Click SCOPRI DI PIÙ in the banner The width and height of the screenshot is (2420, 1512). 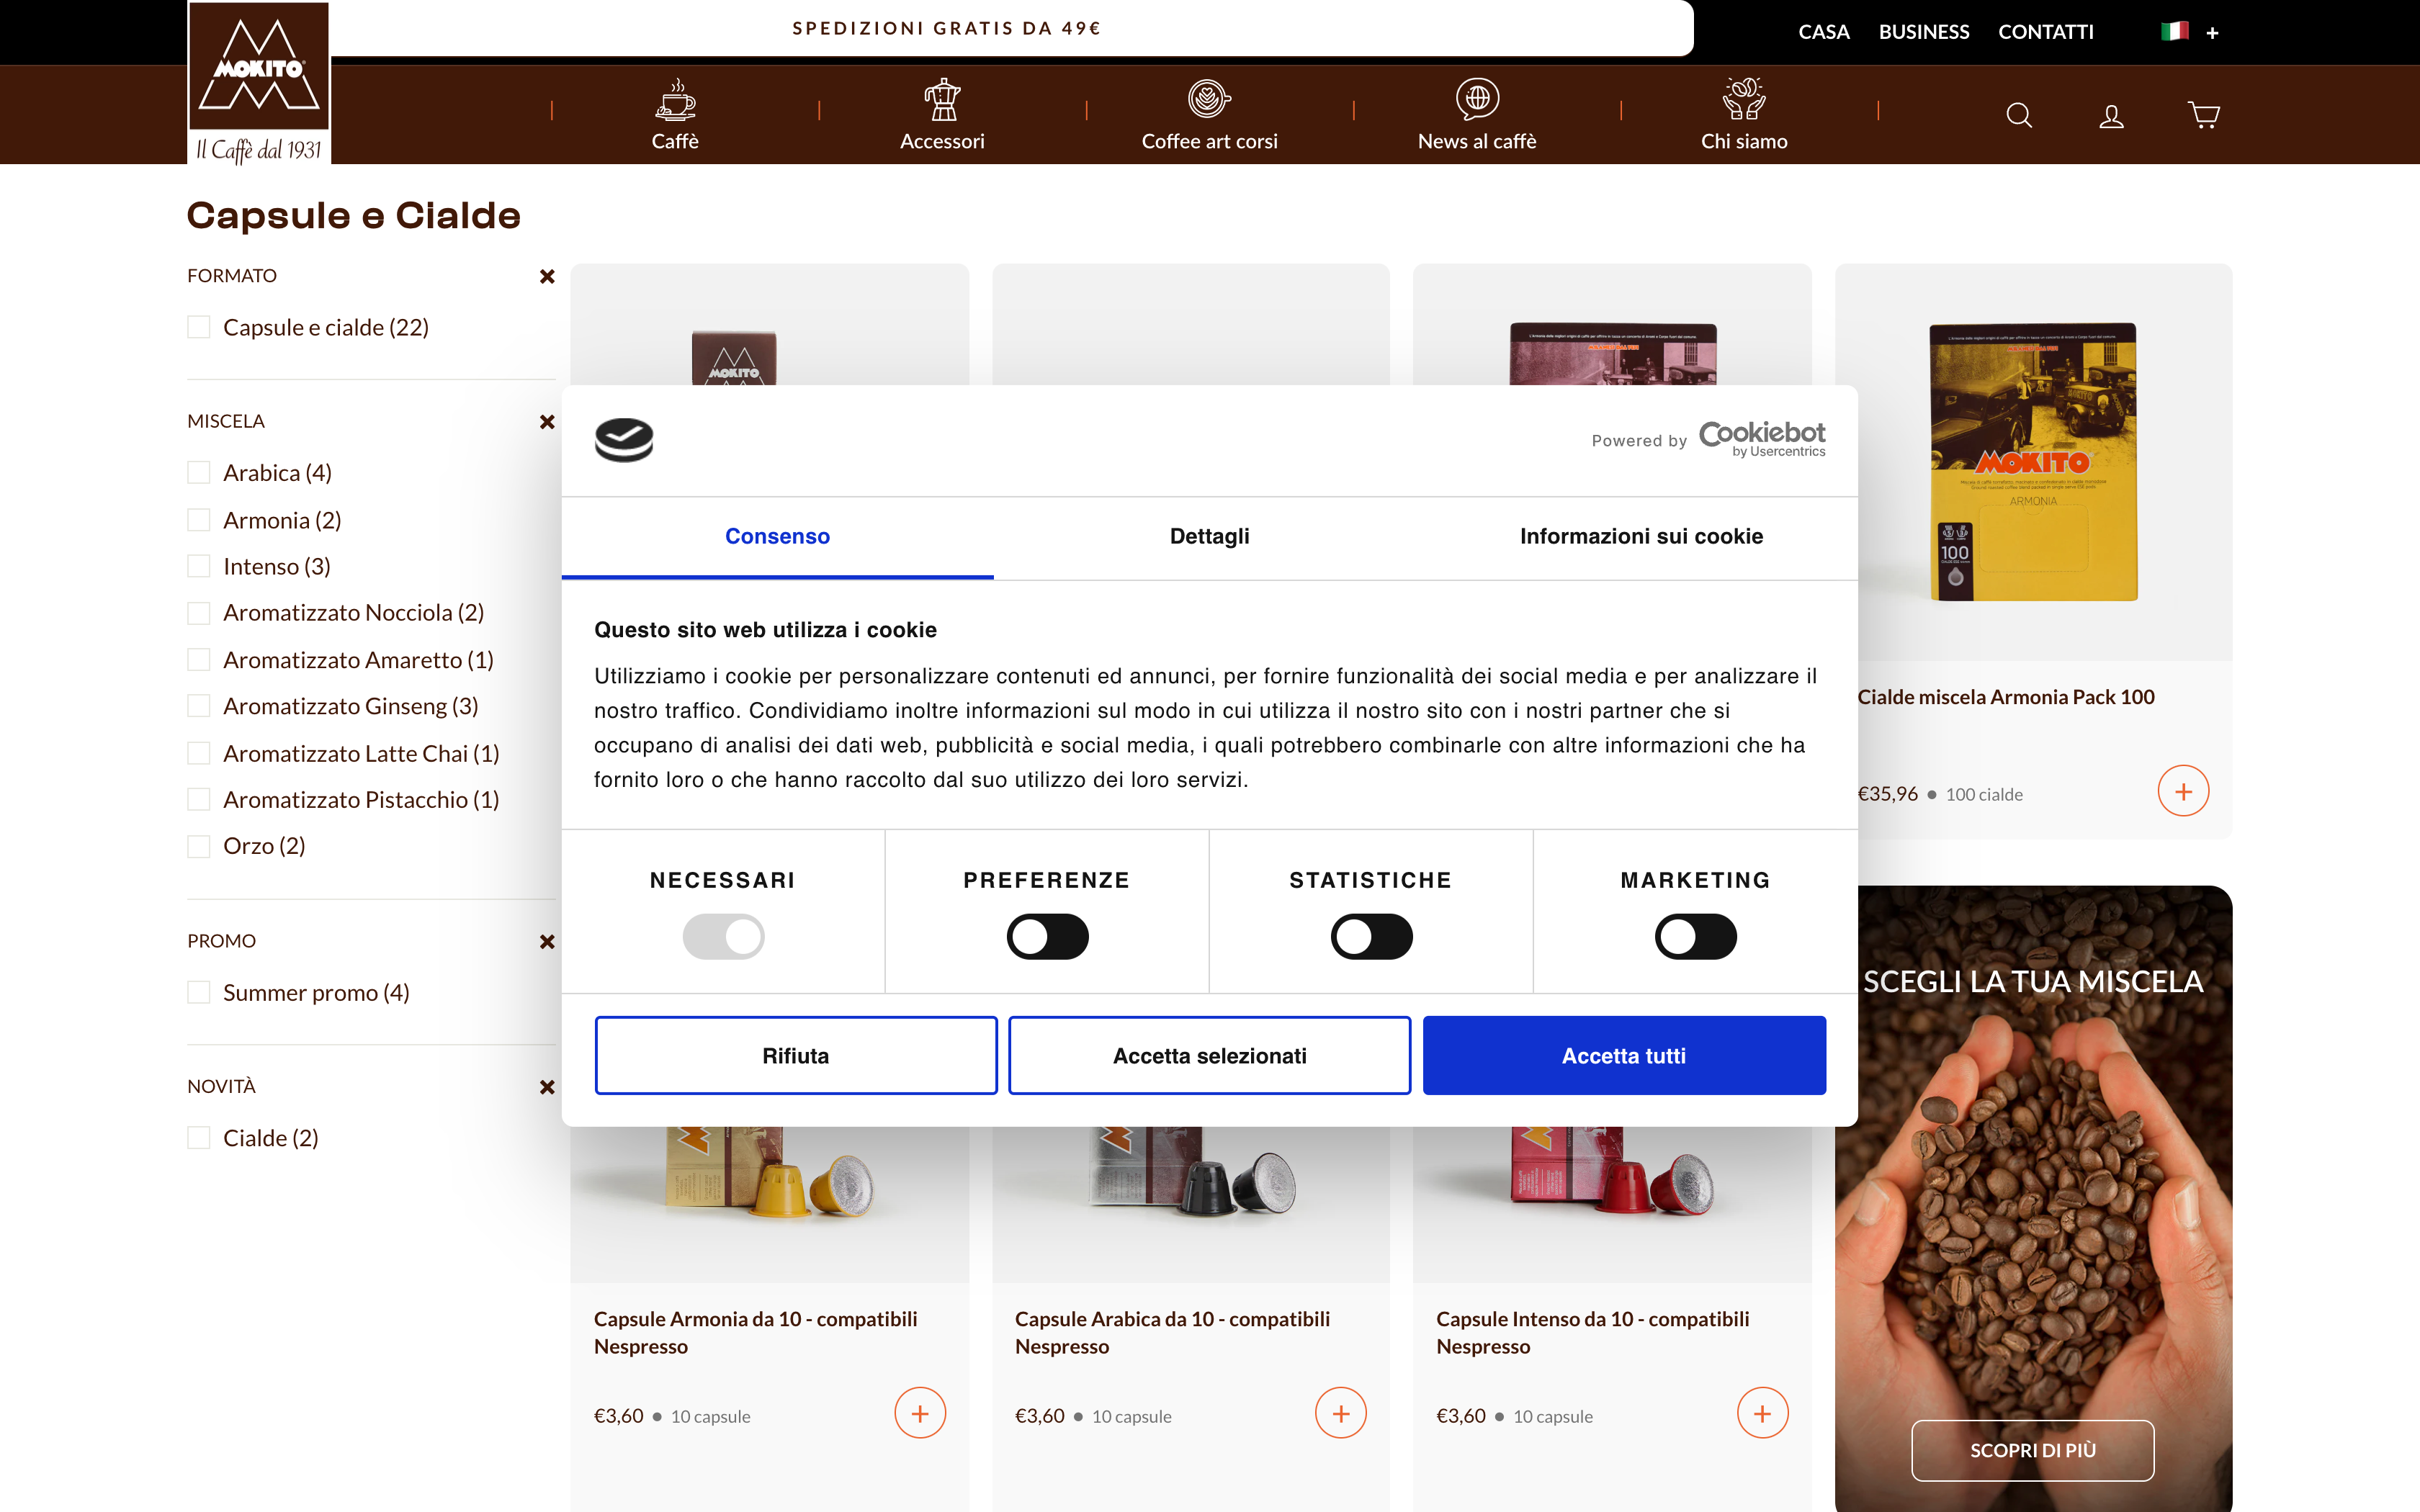pyautogui.click(x=2033, y=1449)
